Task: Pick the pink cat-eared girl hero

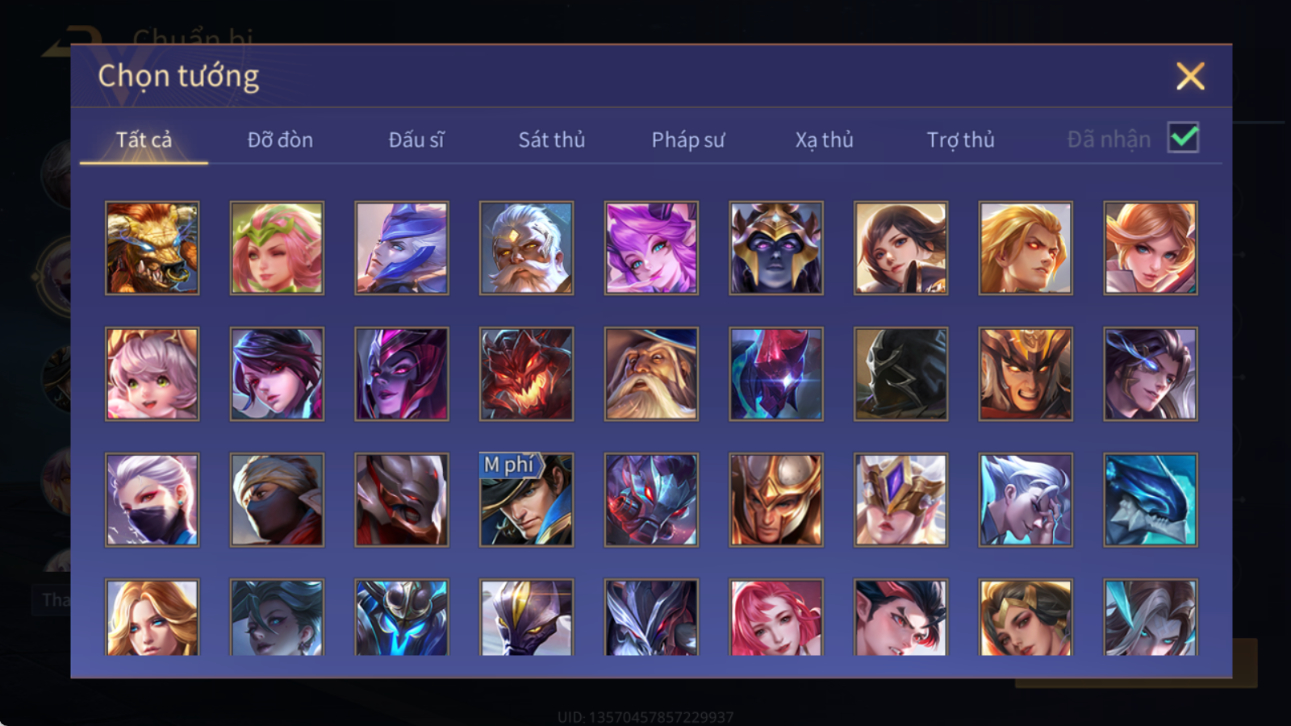Action: 152,374
